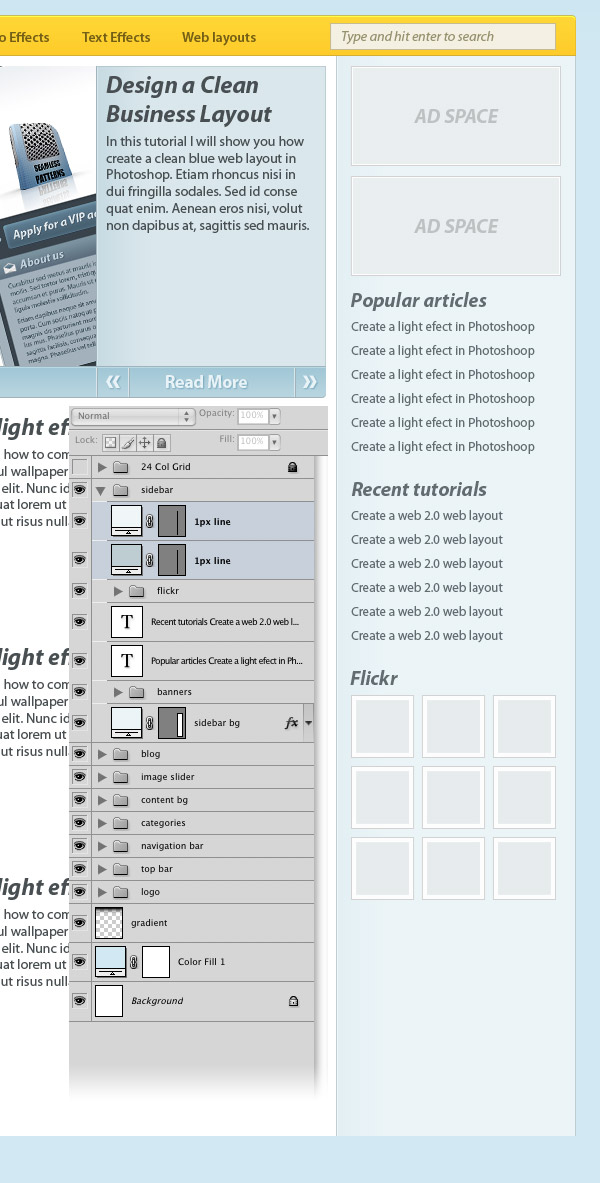This screenshot has height=1183, width=600.
Task: Toggle visibility of the content bg group
Action: tap(79, 800)
